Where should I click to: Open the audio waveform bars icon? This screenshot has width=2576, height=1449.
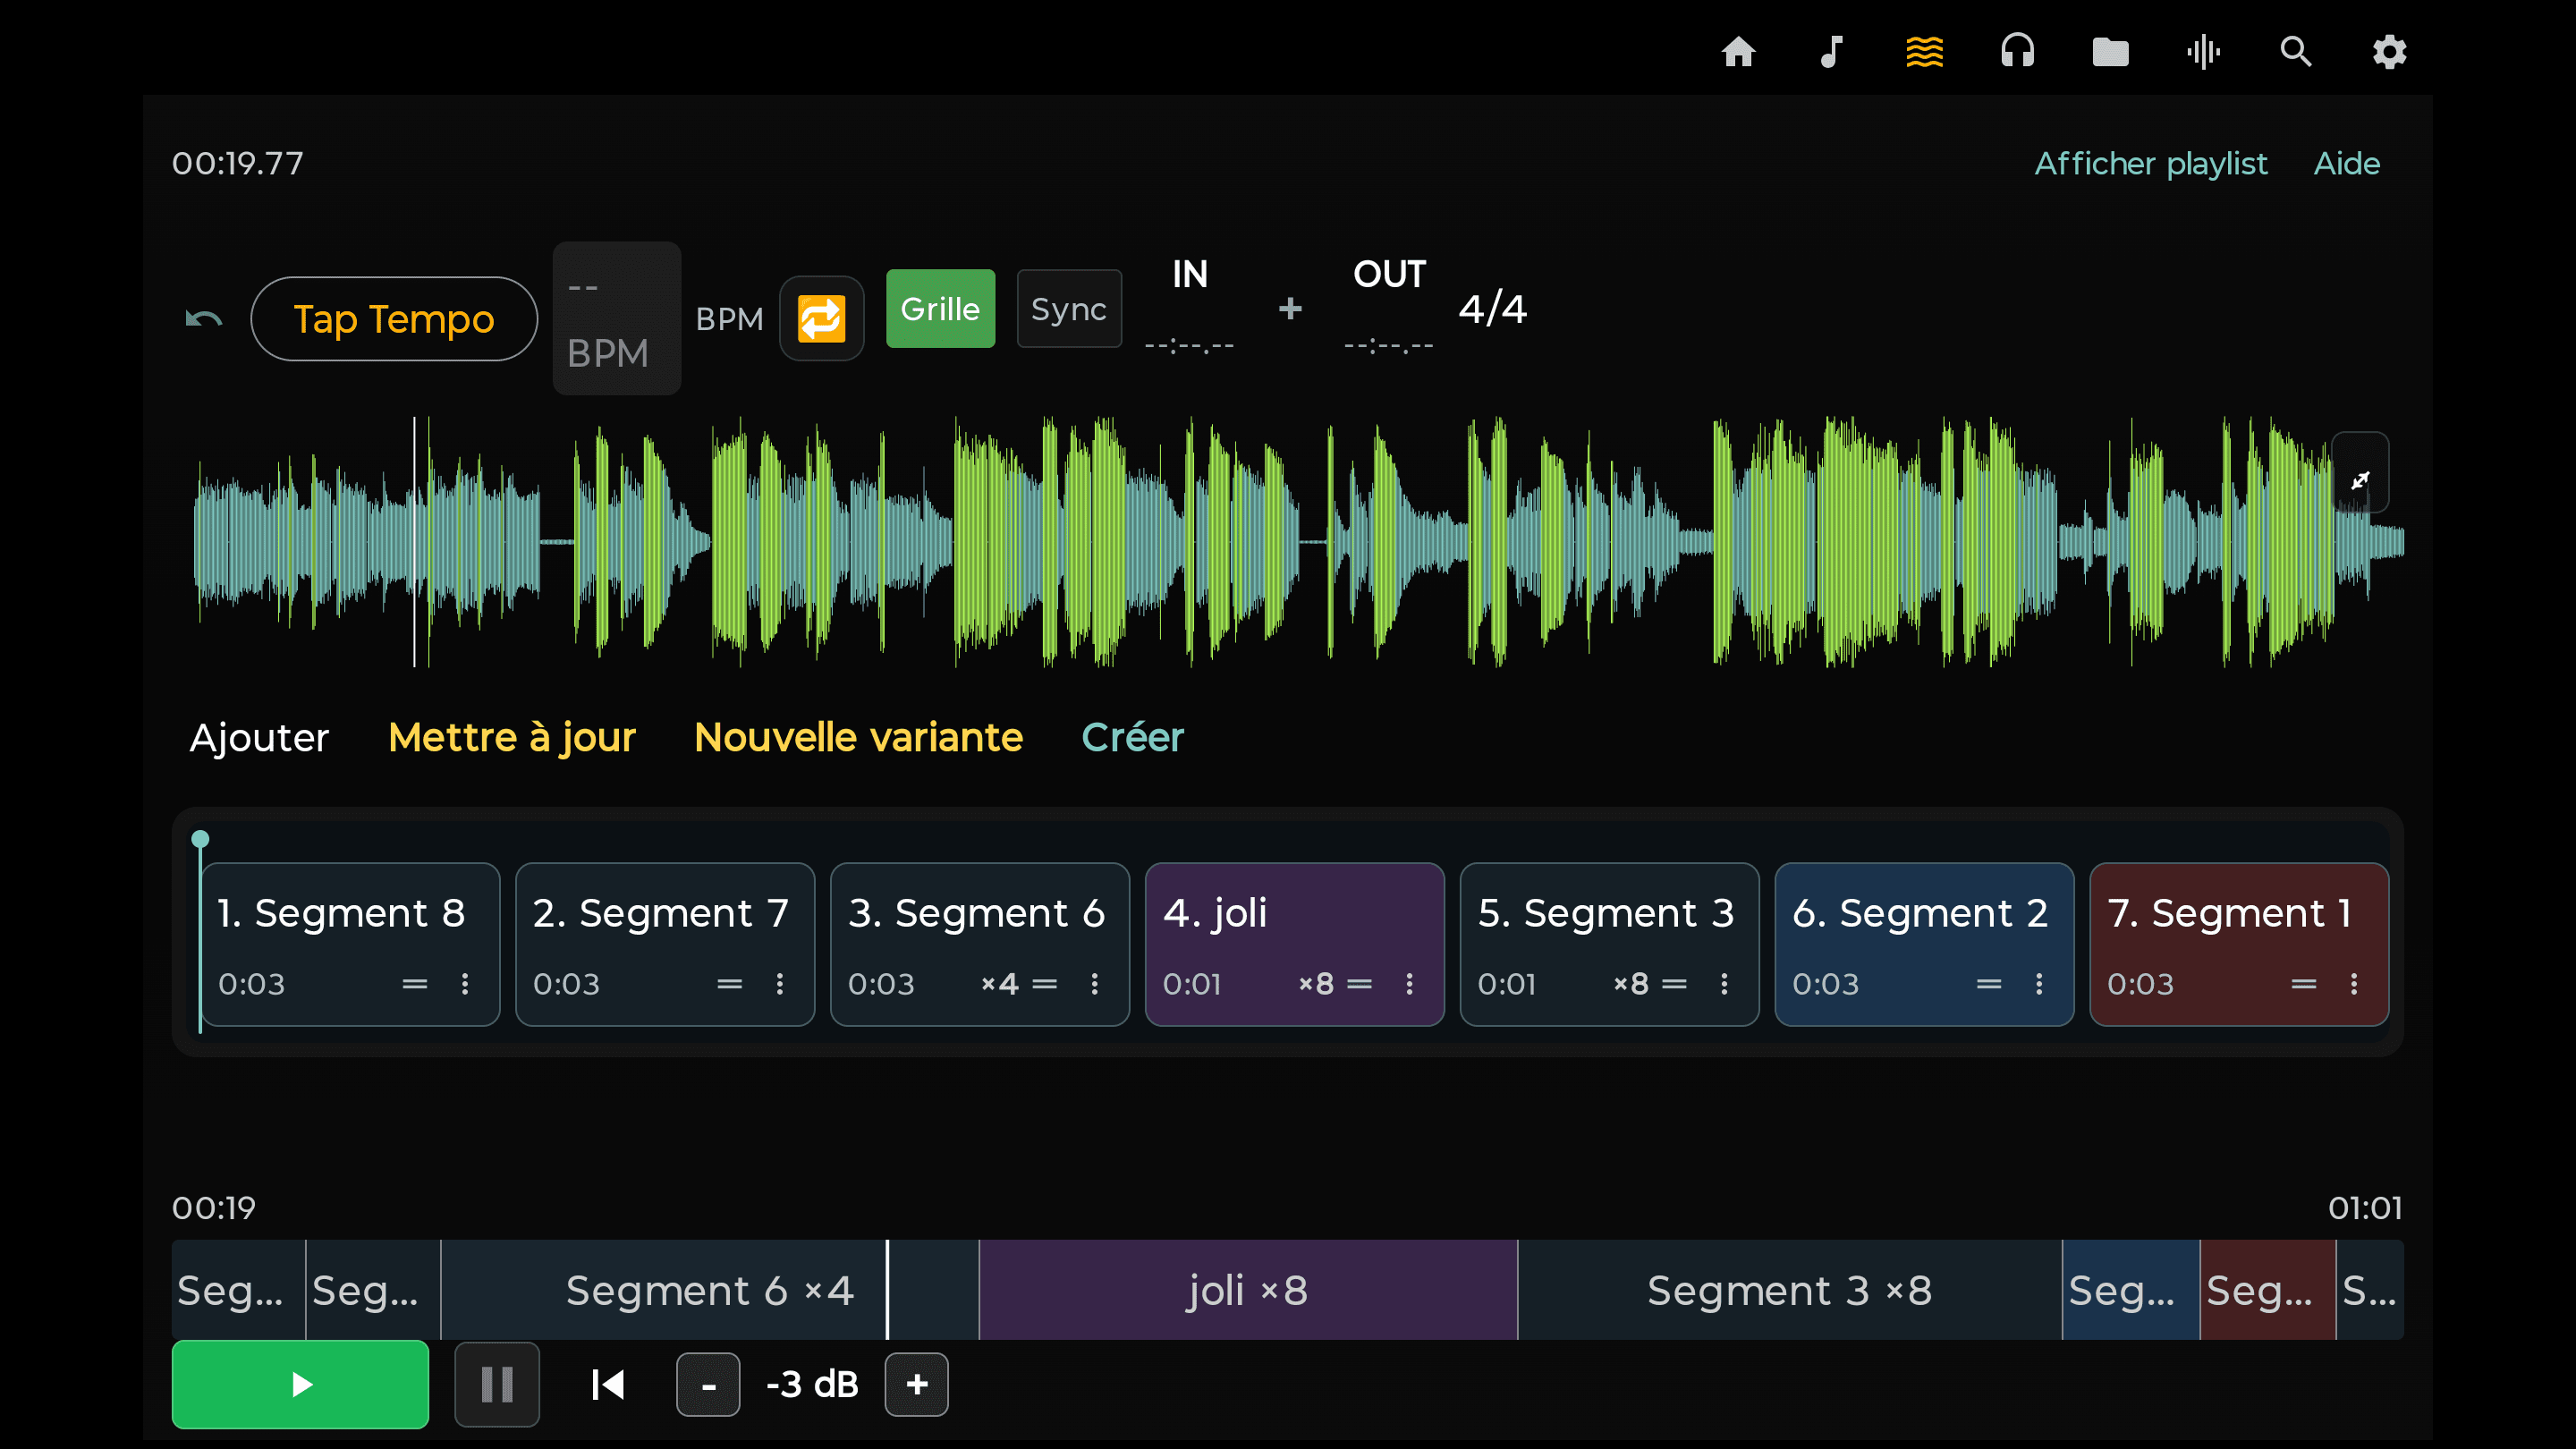click(2203, 51)
